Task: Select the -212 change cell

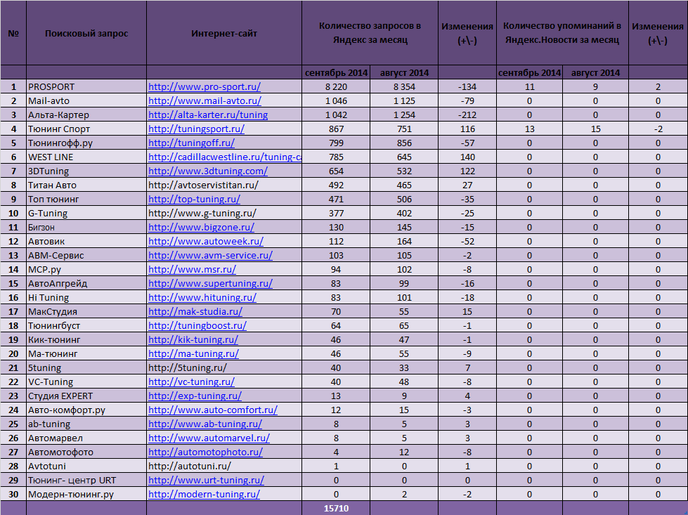Action: (x=467, y=115)
